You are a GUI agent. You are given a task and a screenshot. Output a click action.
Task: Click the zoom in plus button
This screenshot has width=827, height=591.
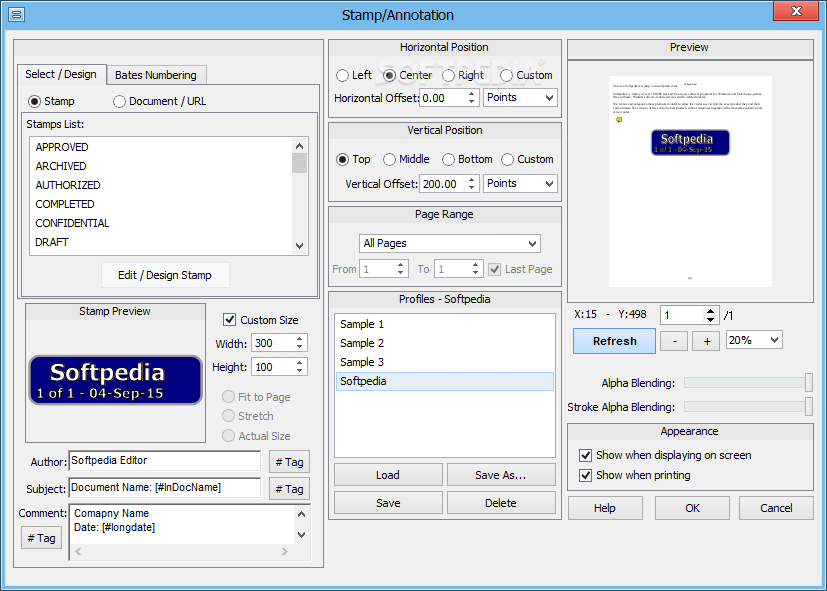707,341
